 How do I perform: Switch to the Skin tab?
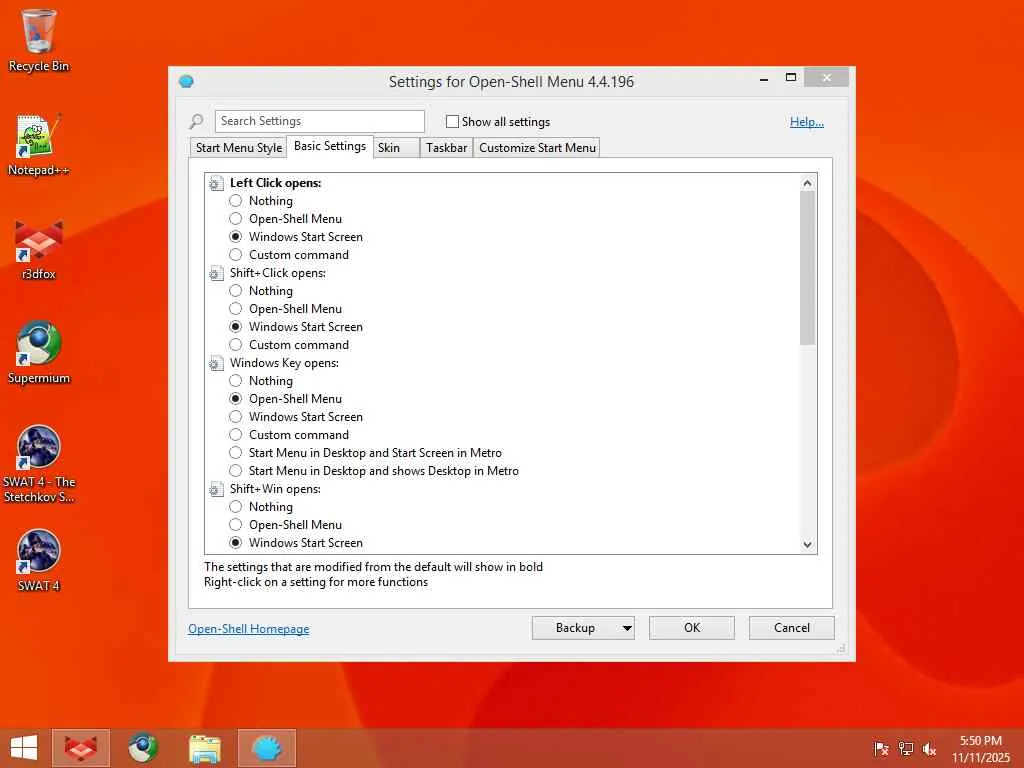pos(396,148)
